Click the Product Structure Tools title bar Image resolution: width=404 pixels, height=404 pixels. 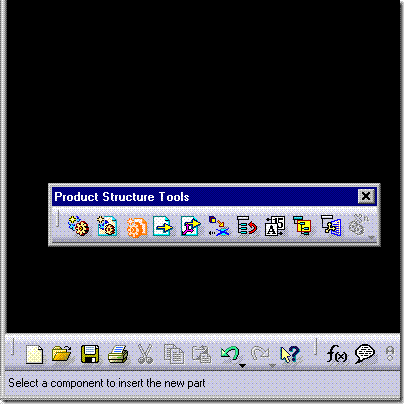click(214, 196)
